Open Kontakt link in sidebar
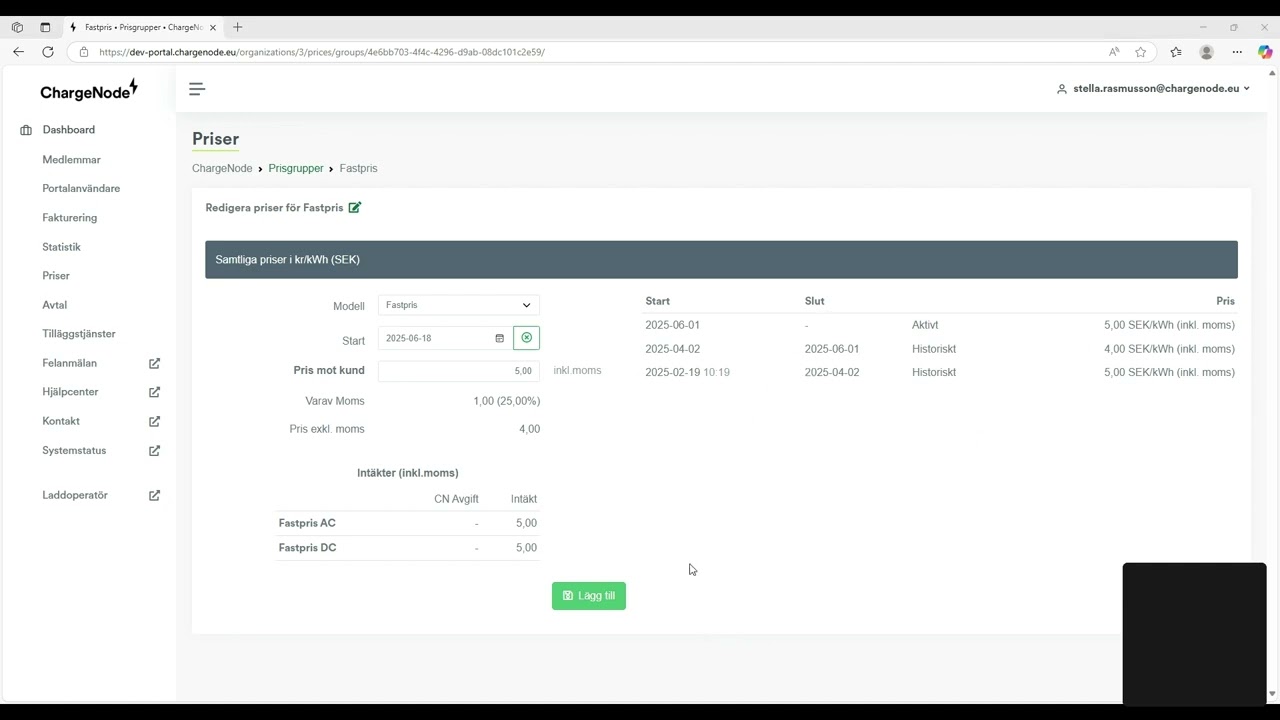Screen dimensions: 1280x720 pyautogui.click(x=61, y=421)
